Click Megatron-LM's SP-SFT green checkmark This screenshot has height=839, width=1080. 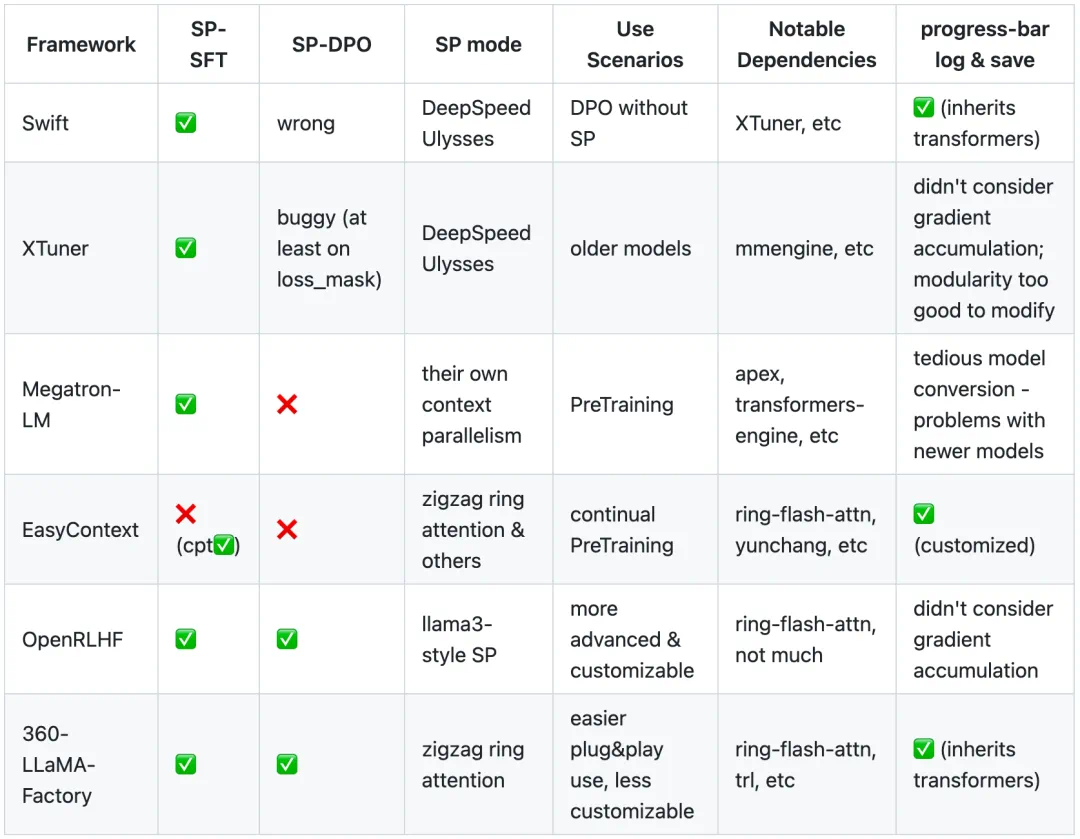(185, 404)
